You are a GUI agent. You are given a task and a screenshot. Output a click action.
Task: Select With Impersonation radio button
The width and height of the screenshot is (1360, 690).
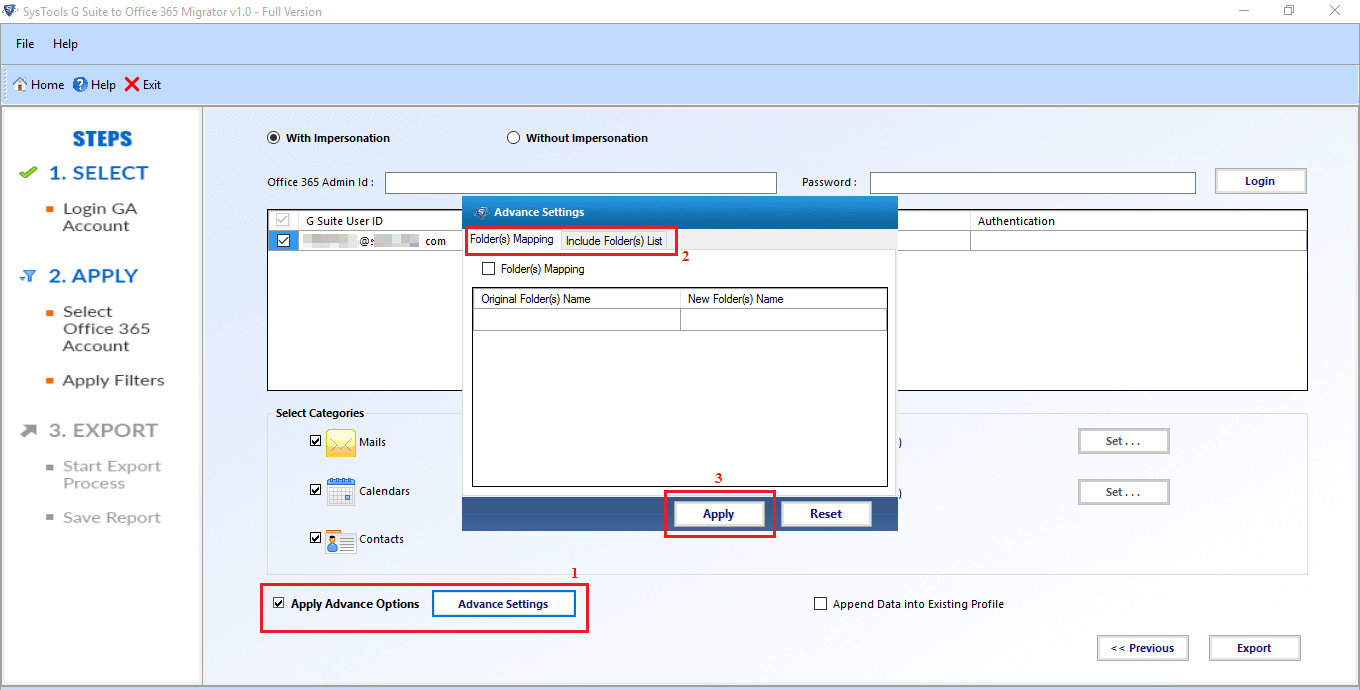click(273, 138)
